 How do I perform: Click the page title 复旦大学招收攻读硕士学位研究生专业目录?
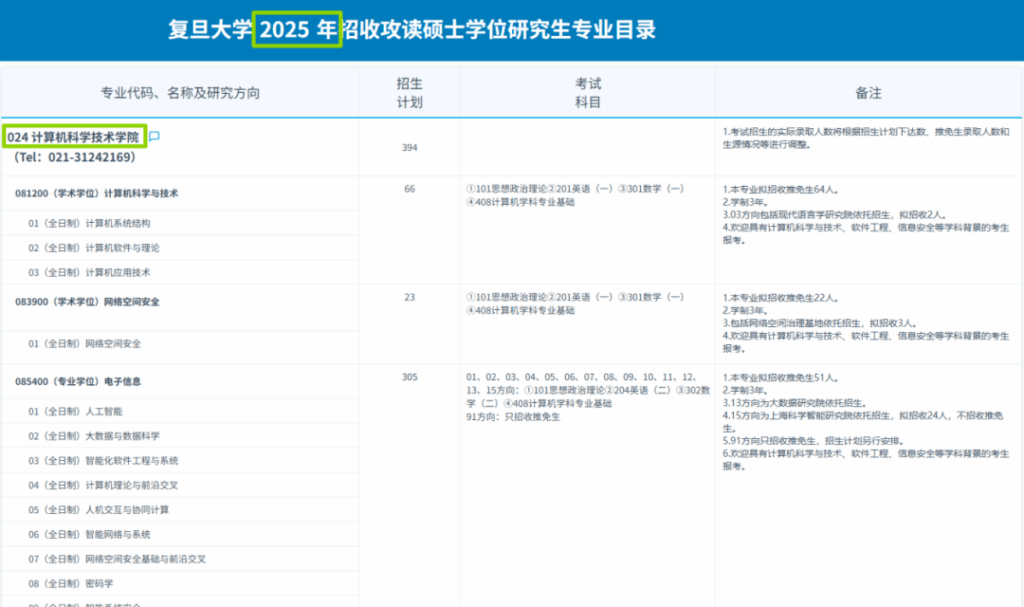411,29
